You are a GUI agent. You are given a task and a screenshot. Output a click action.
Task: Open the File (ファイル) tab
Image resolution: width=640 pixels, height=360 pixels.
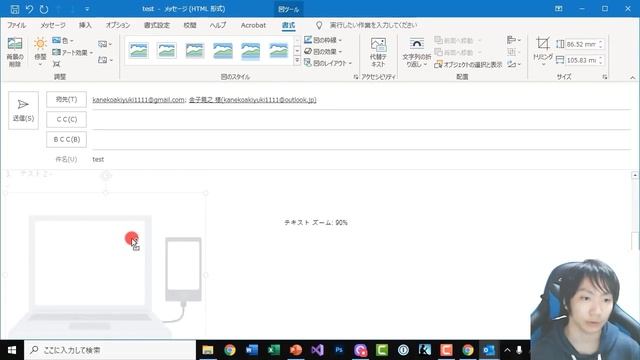click(x=16, y=25)
